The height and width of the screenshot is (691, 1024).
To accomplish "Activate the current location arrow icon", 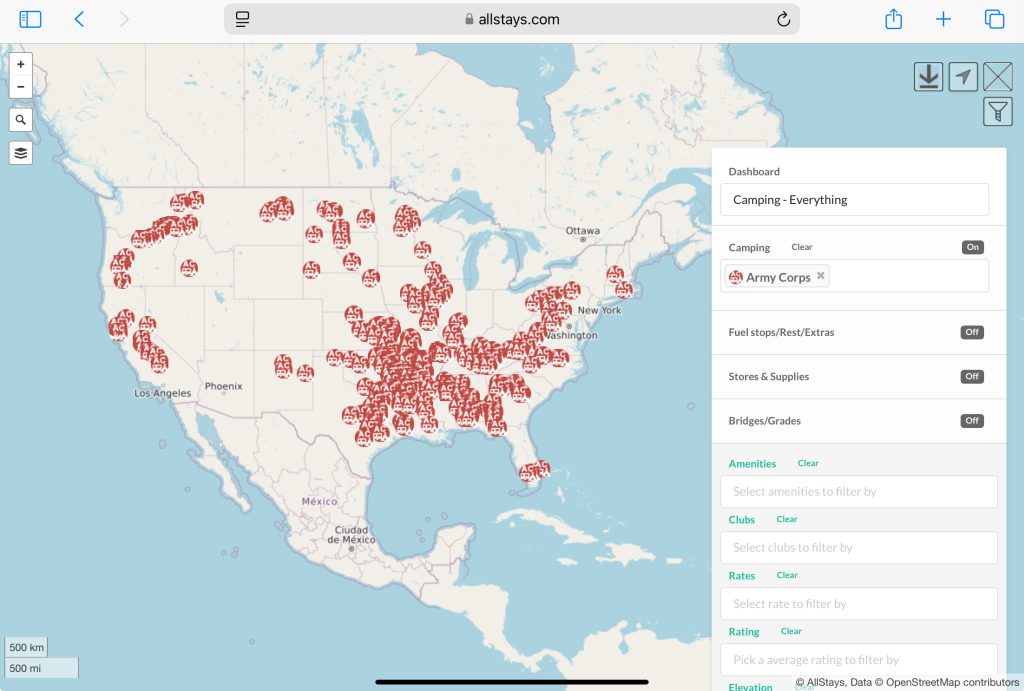I will pos(963,75).
